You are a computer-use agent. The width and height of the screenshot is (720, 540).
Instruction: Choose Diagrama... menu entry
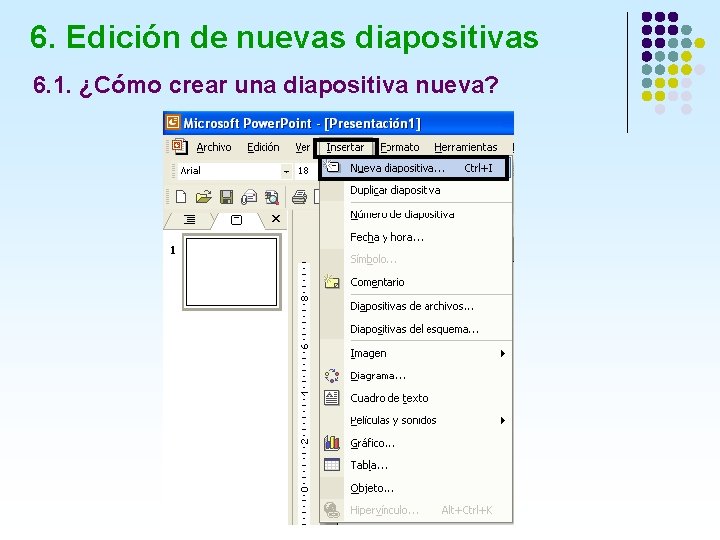click(416, 376)
